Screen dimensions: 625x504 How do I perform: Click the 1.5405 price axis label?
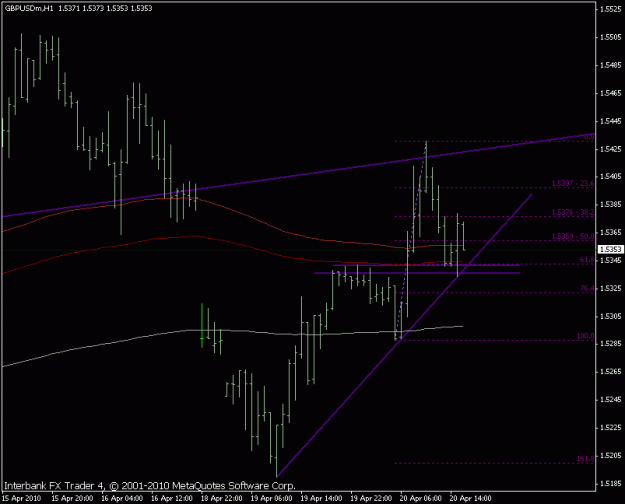(x=611, y=176)
